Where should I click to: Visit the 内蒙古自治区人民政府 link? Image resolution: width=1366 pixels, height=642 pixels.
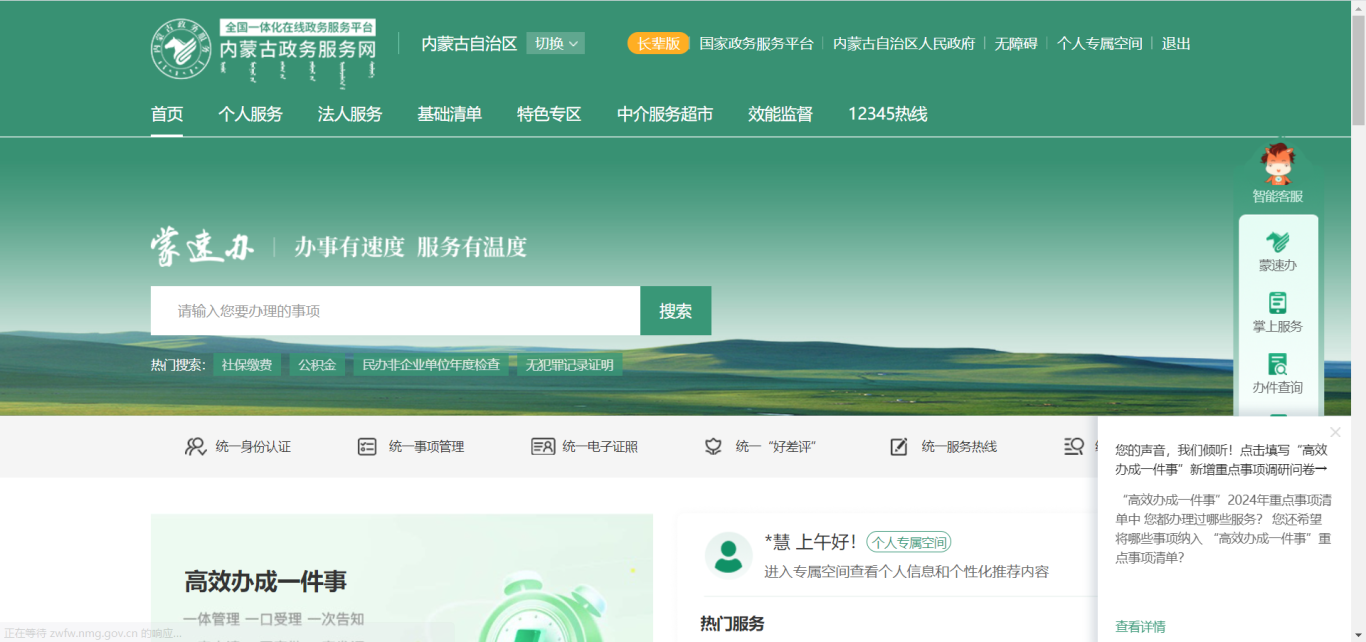click(904, 43)
